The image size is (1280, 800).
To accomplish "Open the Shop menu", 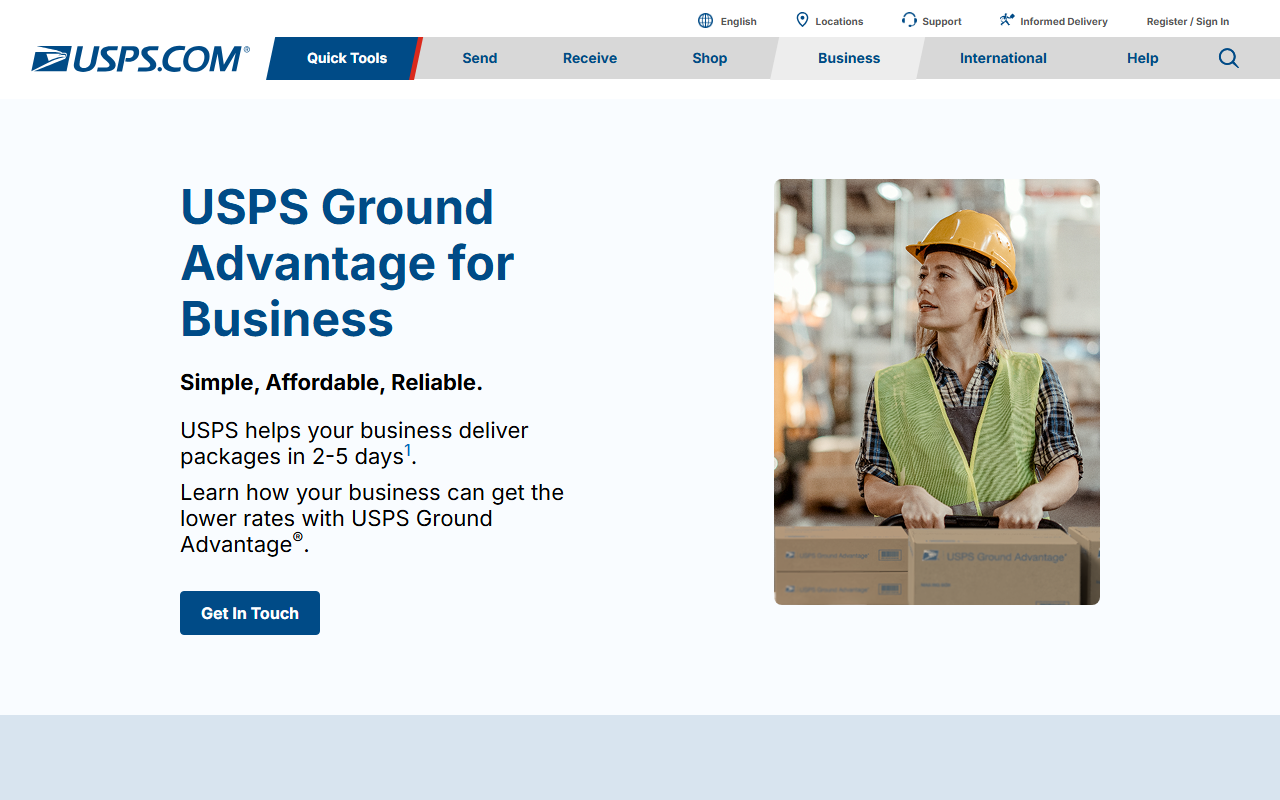I will (710, 58).
